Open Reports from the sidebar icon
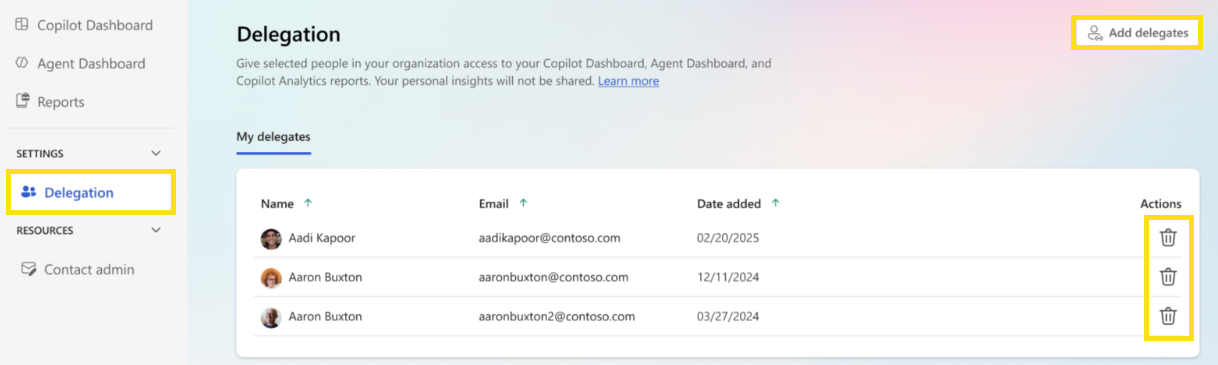The width and height of the screenshot is (1218, 365). [x=22, y=101]
